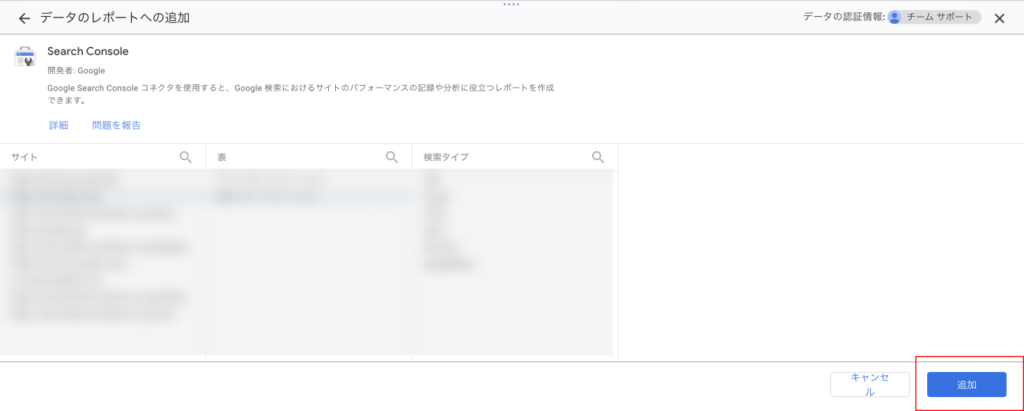Click the チーム サポート credentials chip
This screenshot has width=1024, height=411.
coord(934,18)
